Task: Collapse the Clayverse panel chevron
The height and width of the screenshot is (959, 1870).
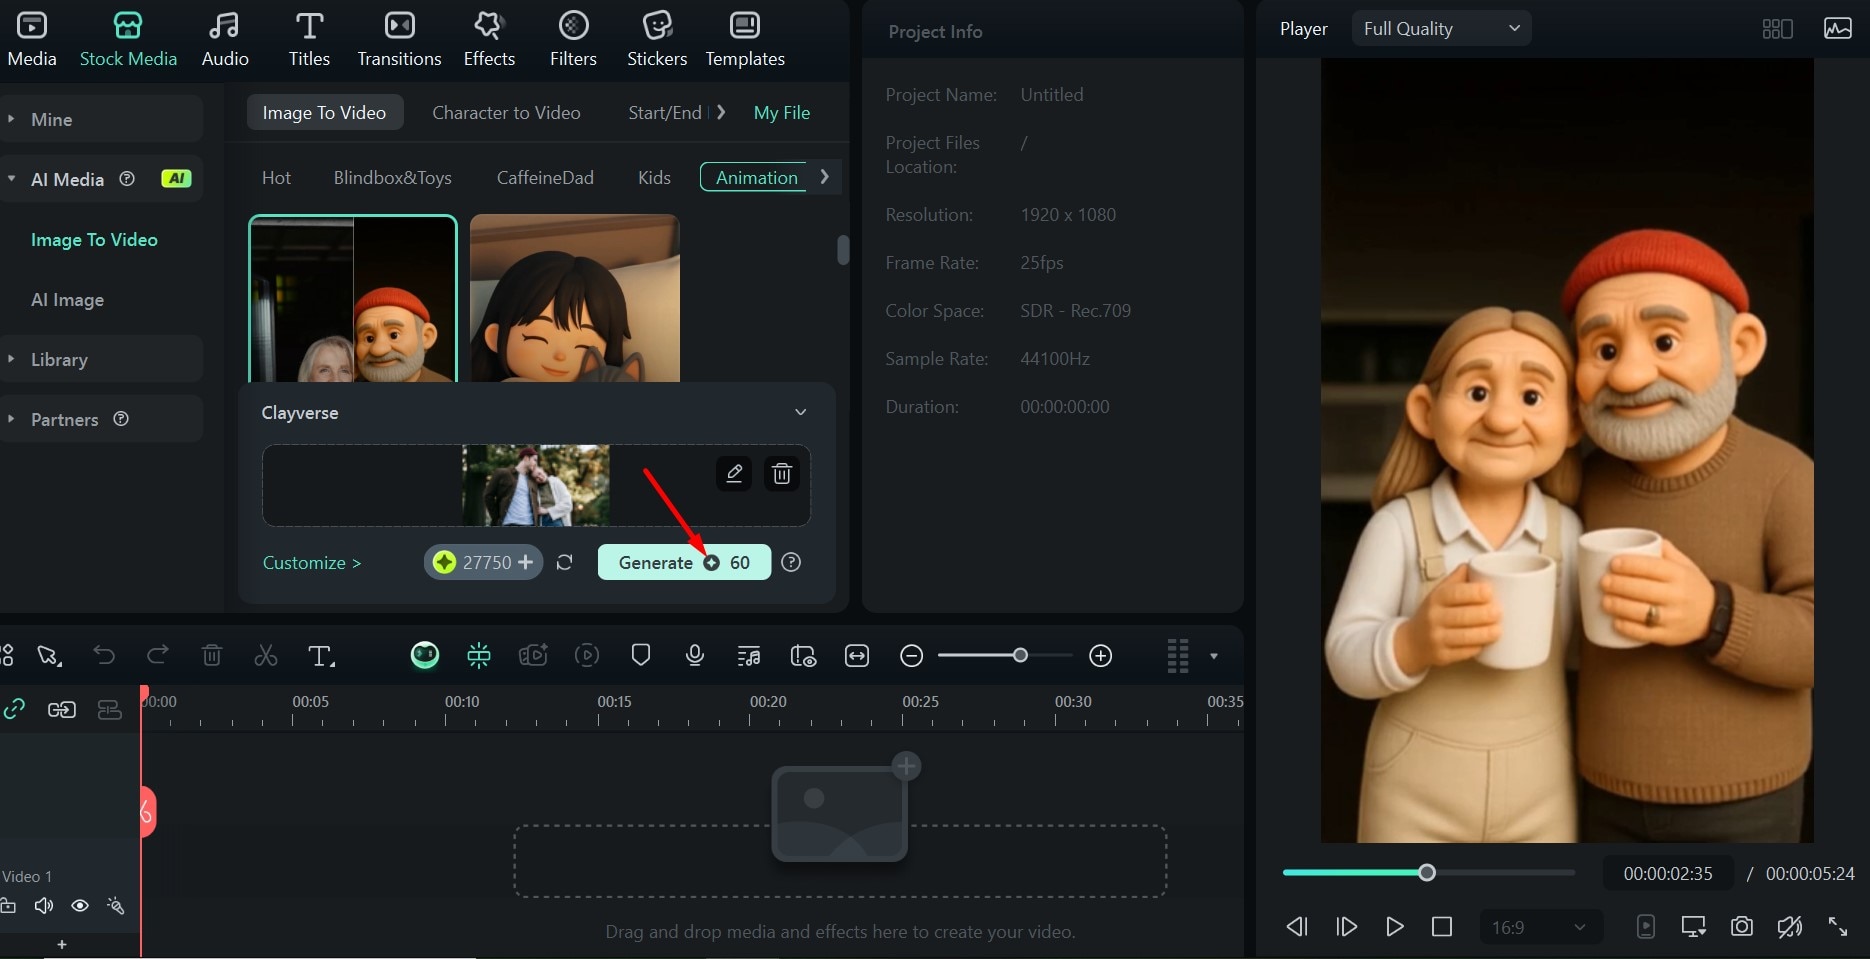Action: tap(800, 412)
